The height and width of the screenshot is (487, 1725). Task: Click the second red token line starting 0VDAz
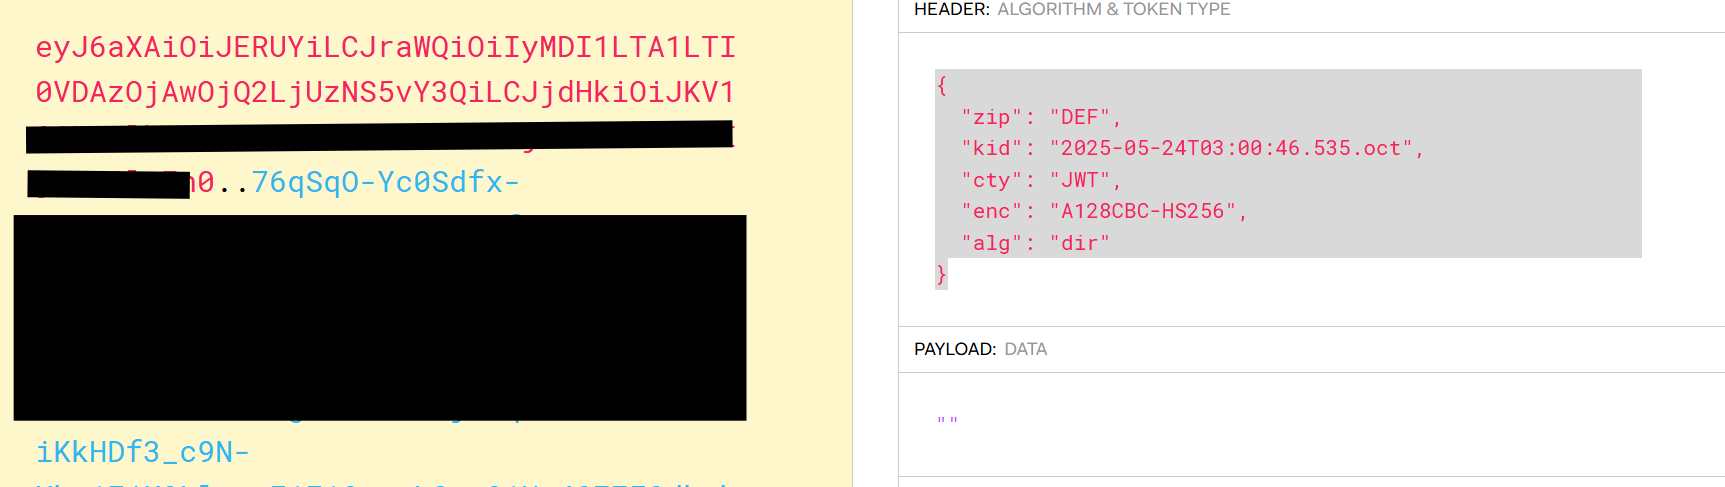coord(385,92)
